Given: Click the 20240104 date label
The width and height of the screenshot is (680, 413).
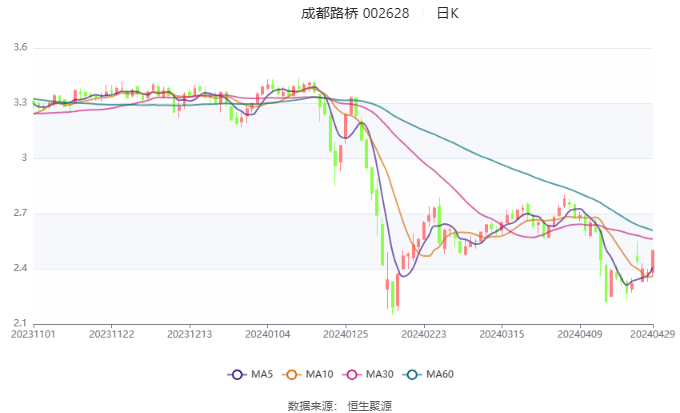Looking at the screenshot, I should point(267,334).
